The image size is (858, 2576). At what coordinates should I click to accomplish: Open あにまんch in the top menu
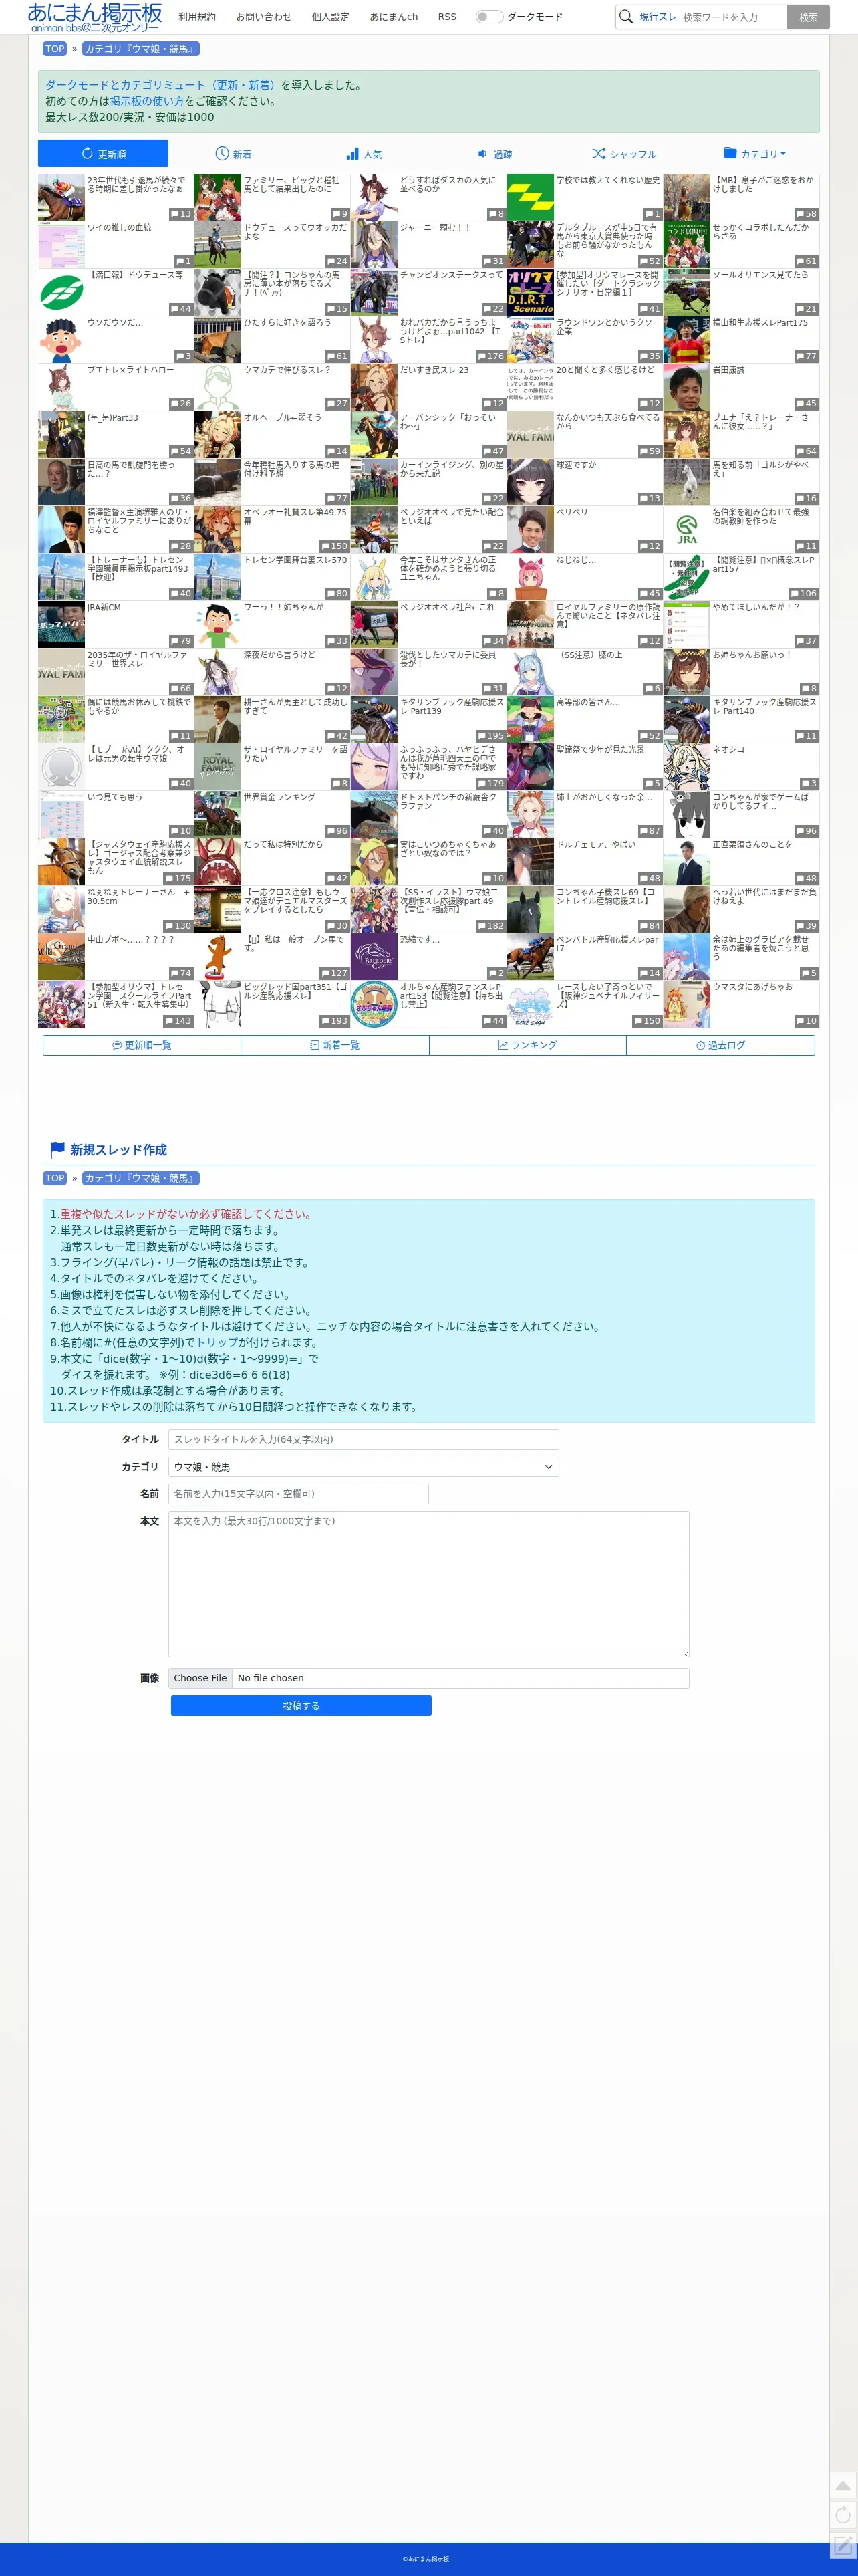[394, 17]
